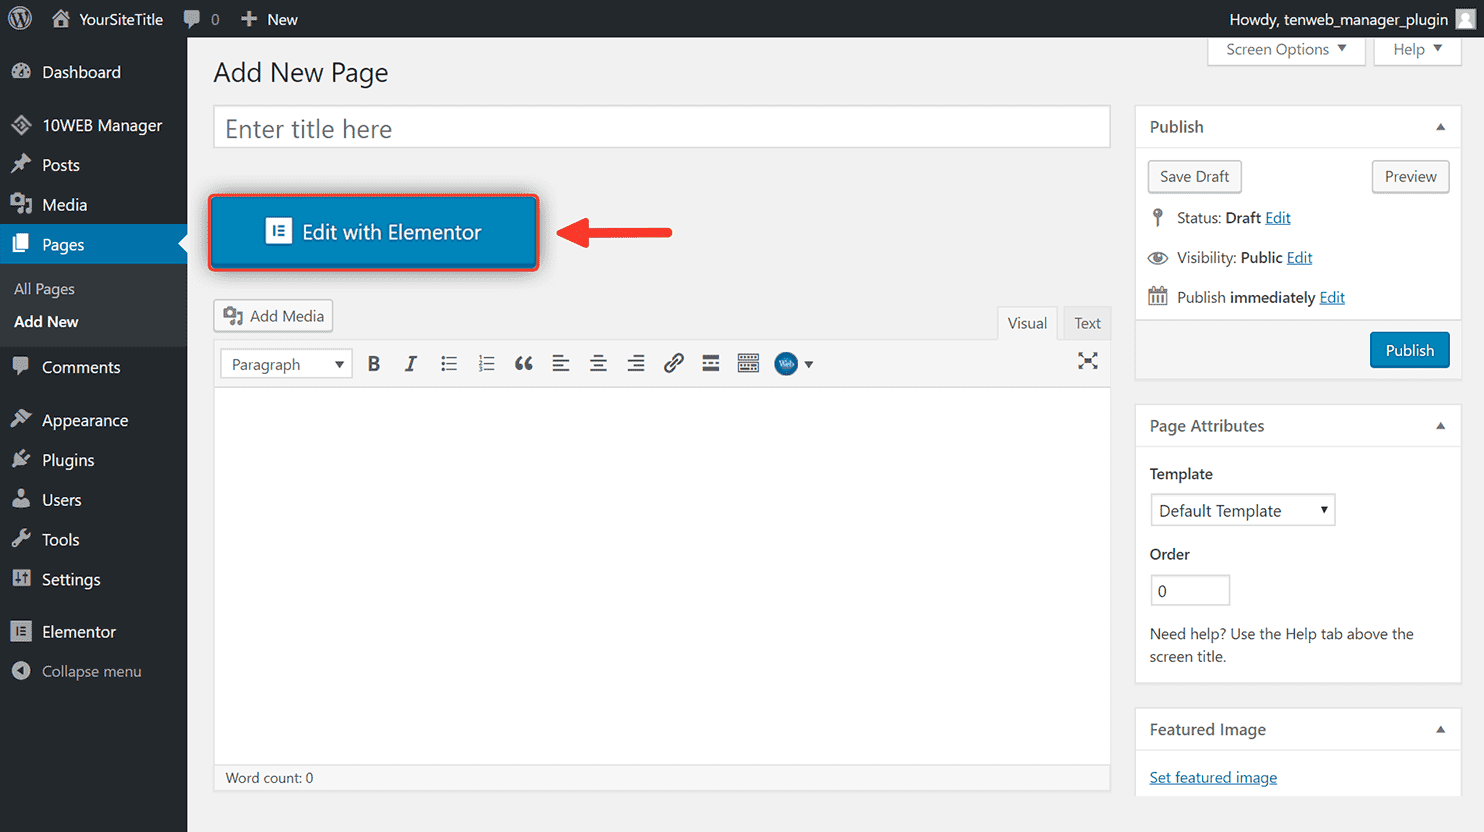Open comments bubble in admin bar
Viewport: 1484px width, 832px height.
point(201,19)
